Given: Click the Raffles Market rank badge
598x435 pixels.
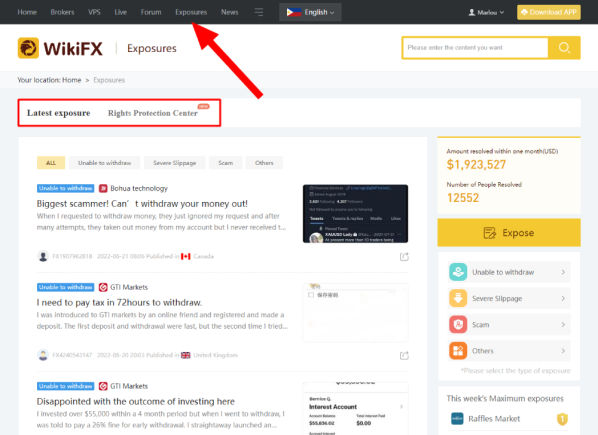Looking at the screenshot, I should tap(562, 419).
